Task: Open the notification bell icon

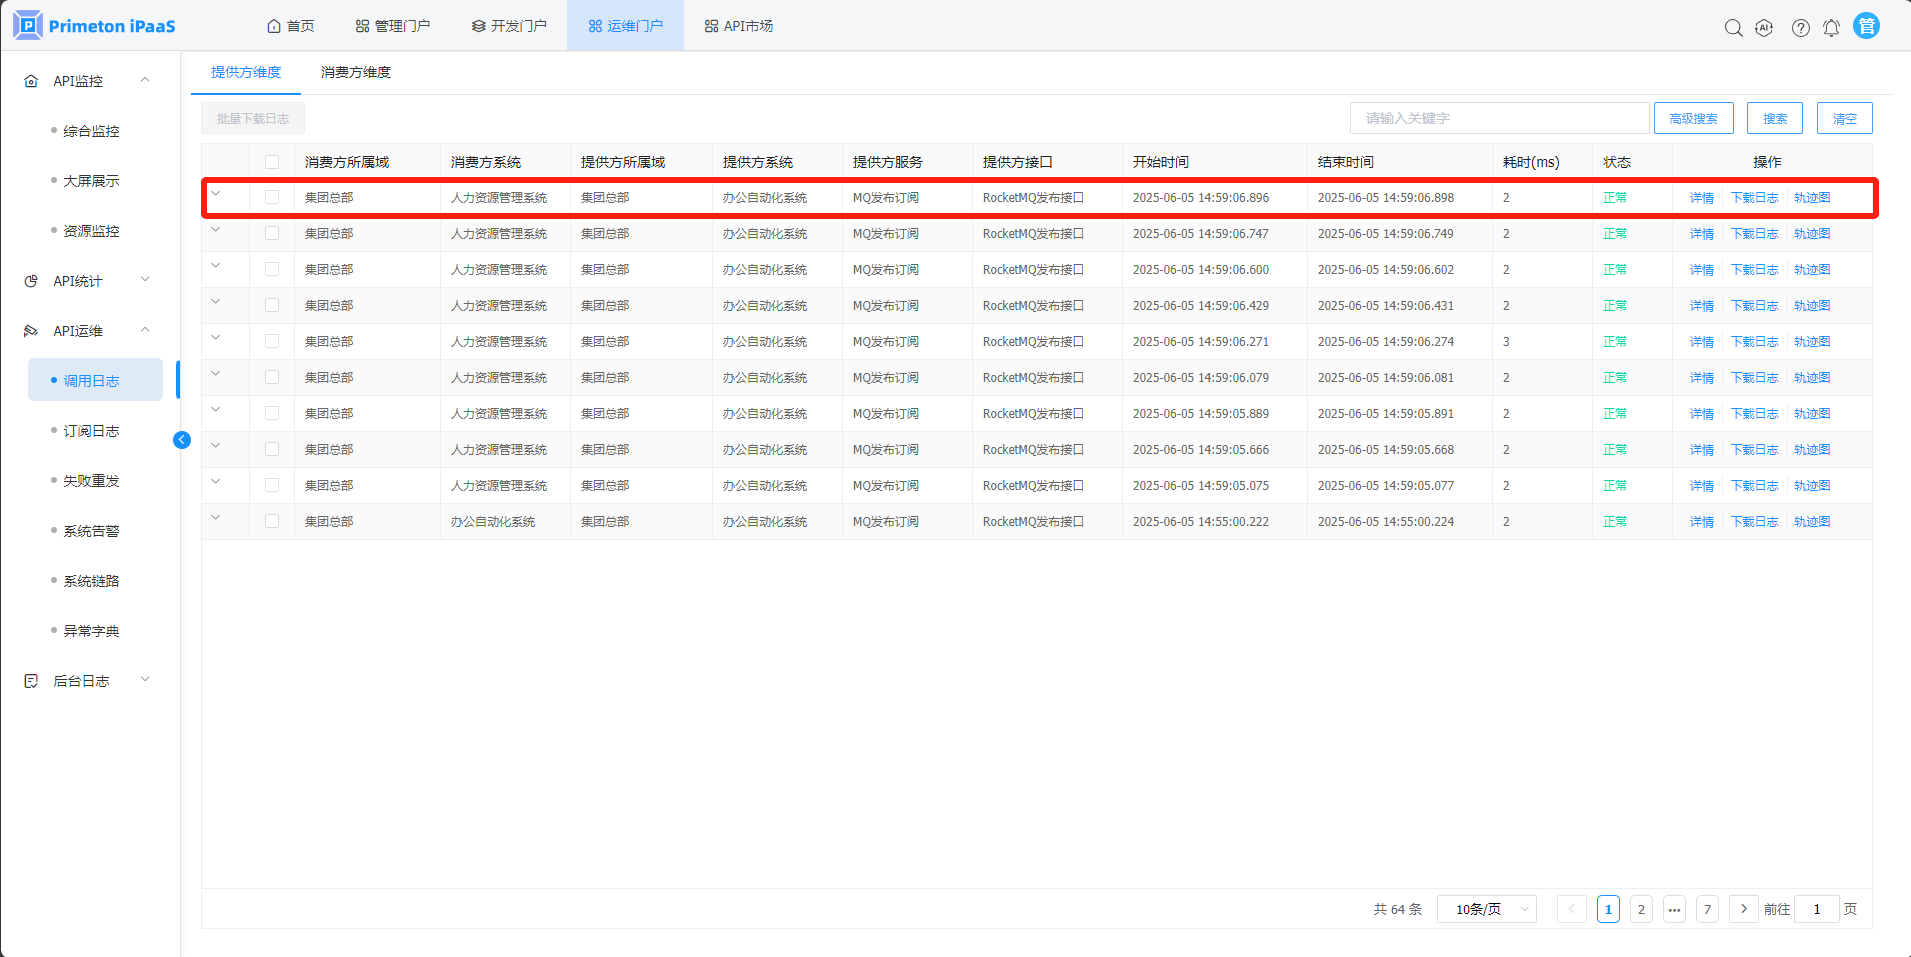Action: click(x=1831, y=28)
